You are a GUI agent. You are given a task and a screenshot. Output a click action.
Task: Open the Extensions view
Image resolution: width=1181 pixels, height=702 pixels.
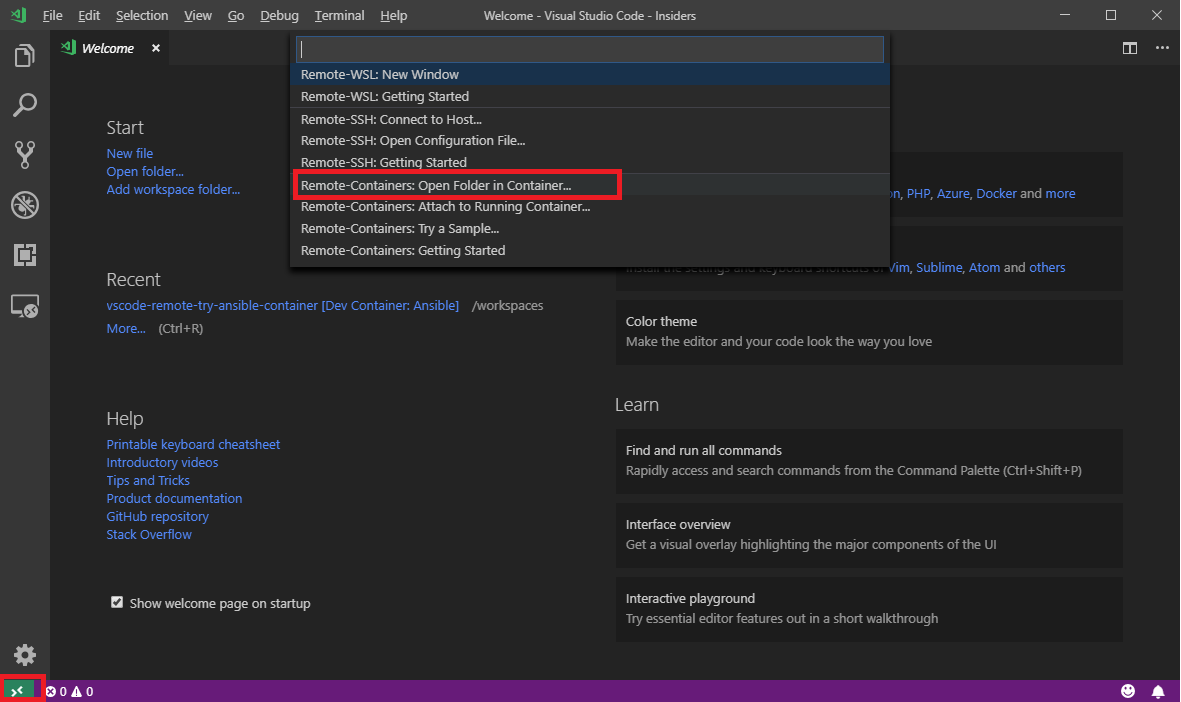pyautogui.click(x=24, y=255)
